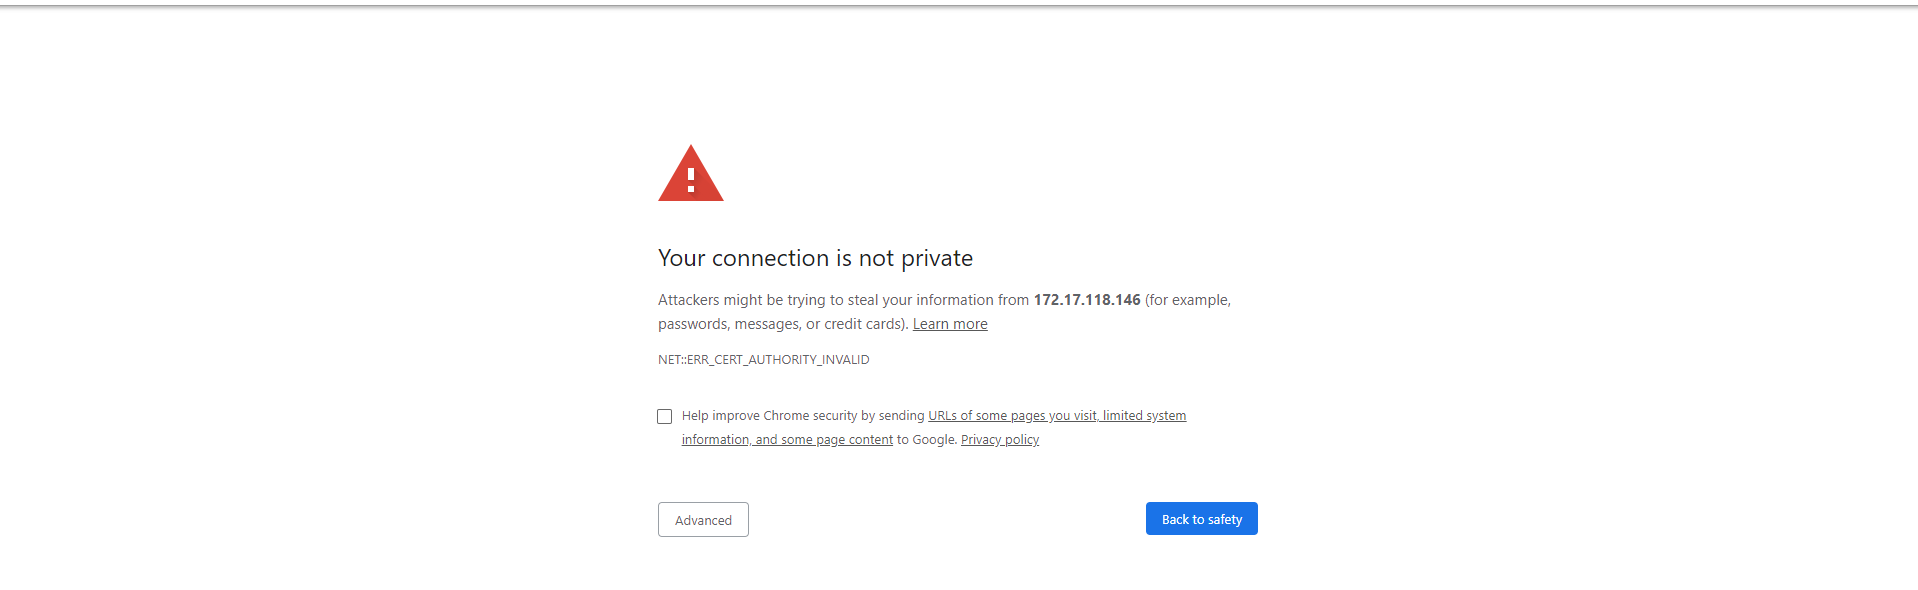Viewport: 1918px width, 590px height.
Task: Click the "URLs of some pages you visit" link
Action: [x=1012, y=416]
